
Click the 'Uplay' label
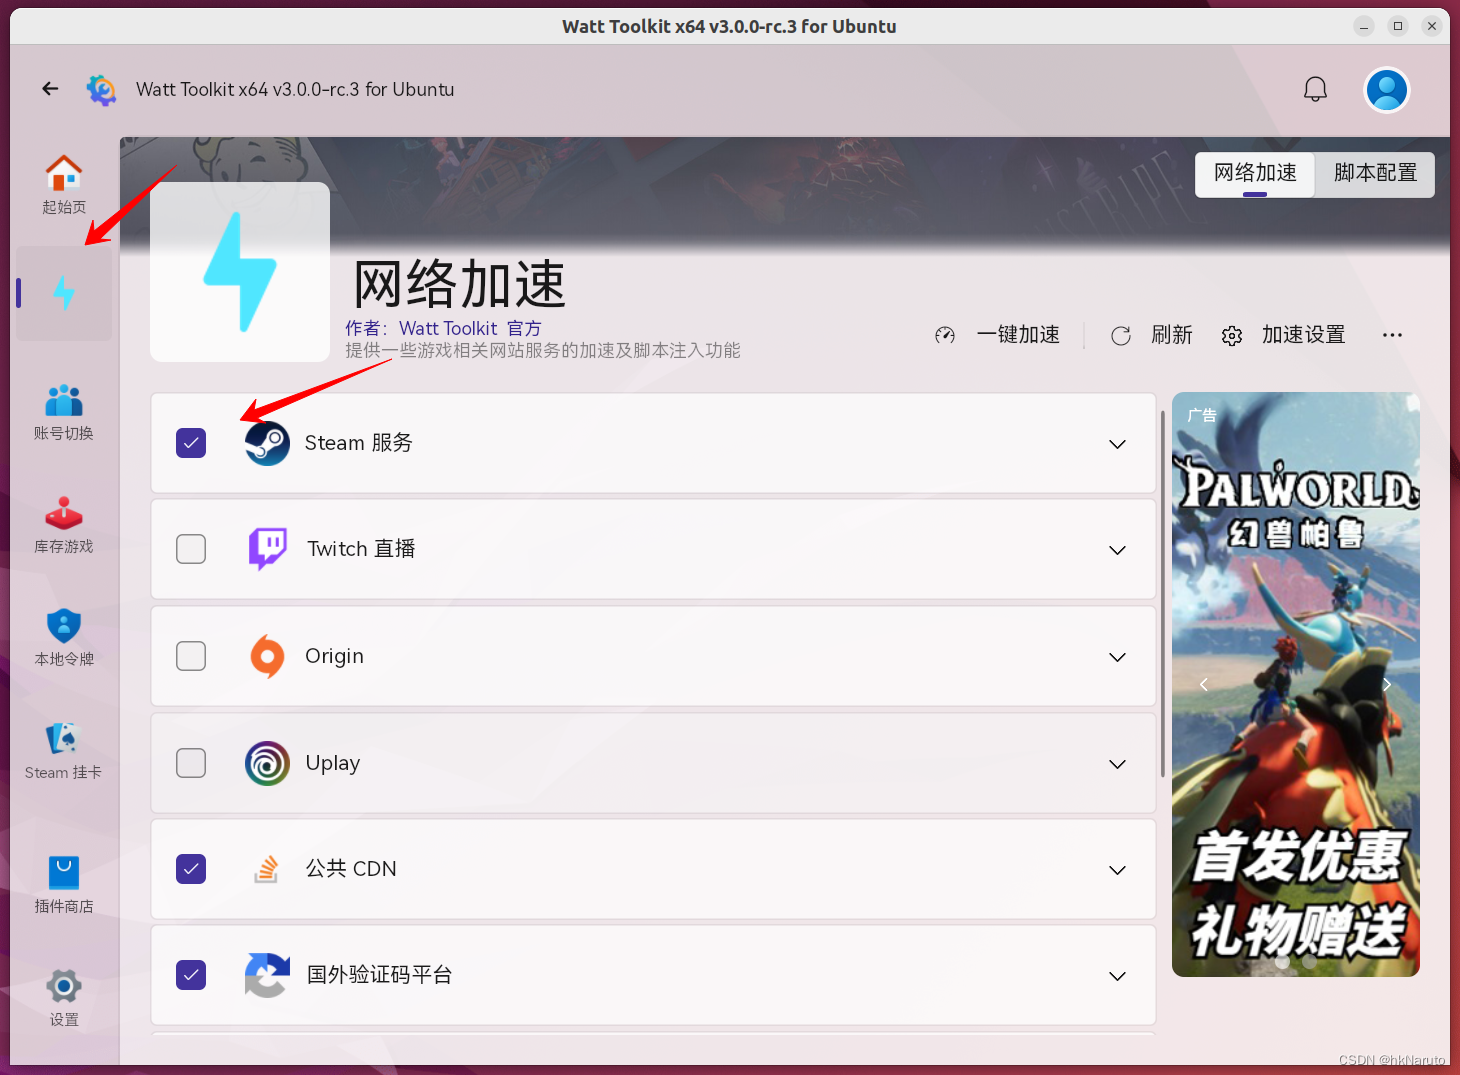(333, 763)
